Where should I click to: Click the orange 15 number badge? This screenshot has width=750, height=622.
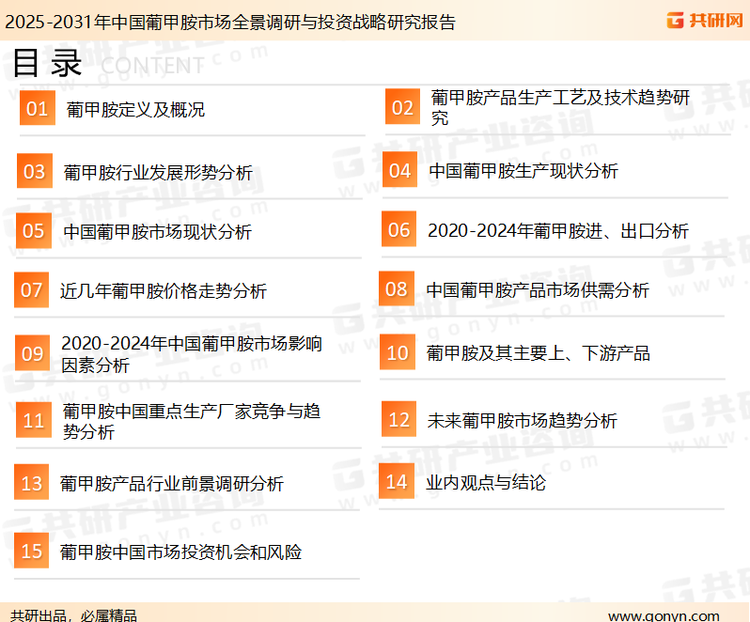[x=32, y=551]
